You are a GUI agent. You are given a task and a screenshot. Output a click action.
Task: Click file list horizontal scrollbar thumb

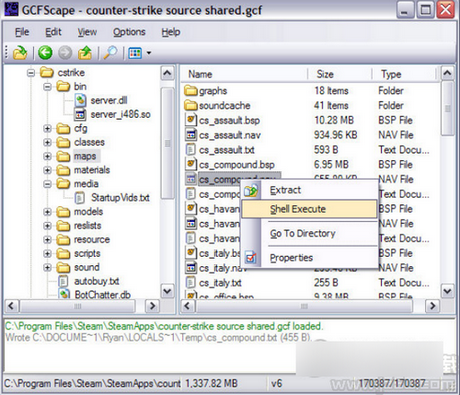(304, 306)
